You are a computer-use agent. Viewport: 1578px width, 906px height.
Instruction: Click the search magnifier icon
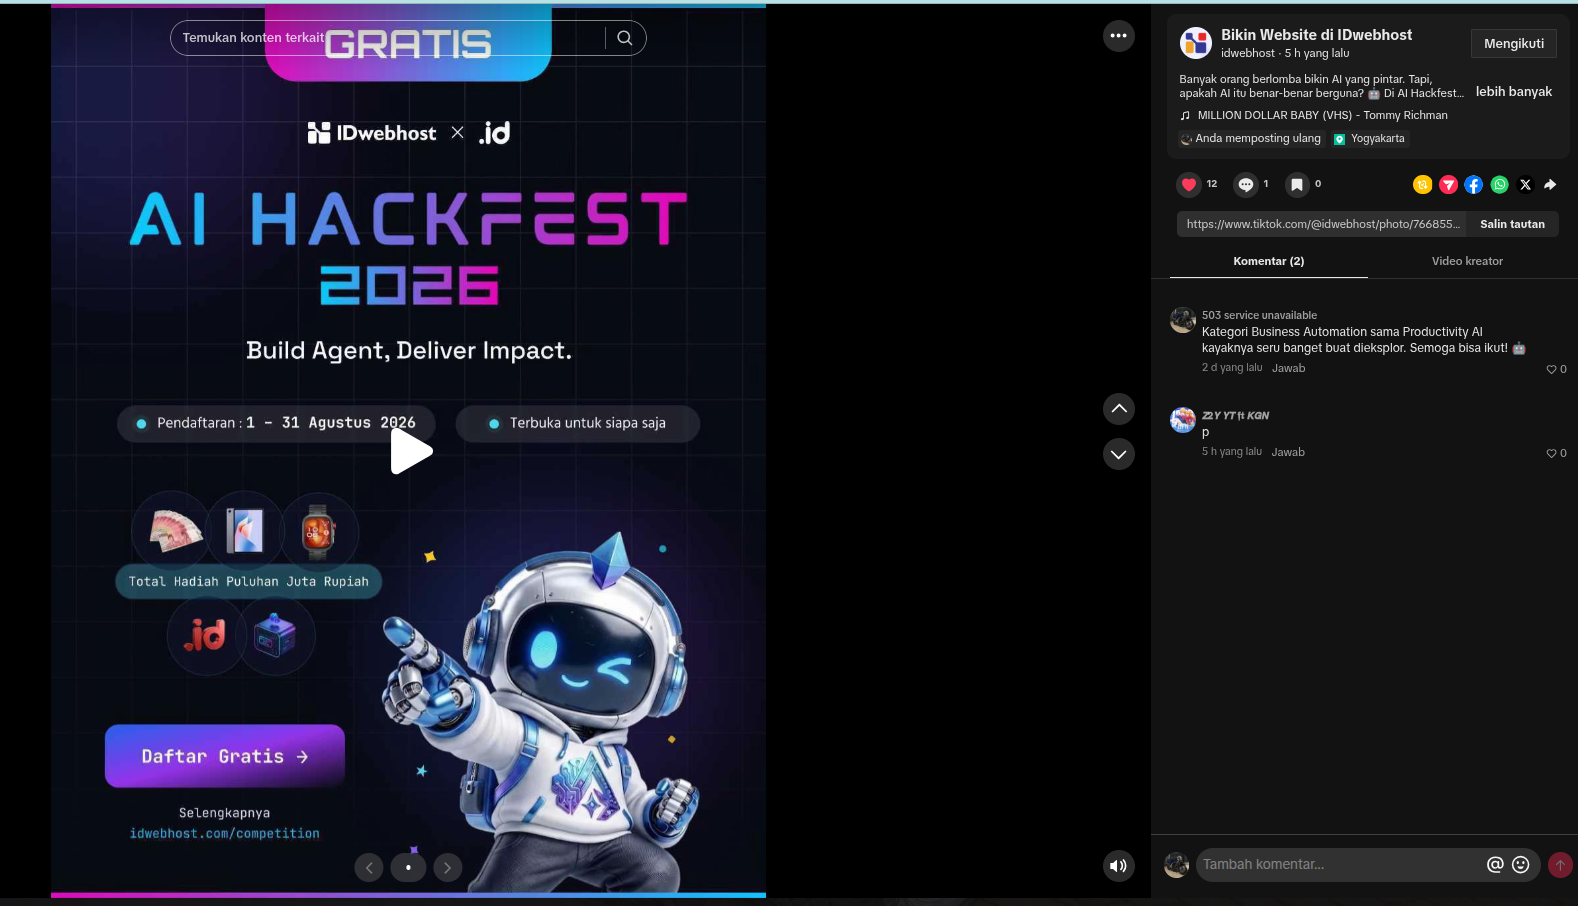click(x=625, y=38)
